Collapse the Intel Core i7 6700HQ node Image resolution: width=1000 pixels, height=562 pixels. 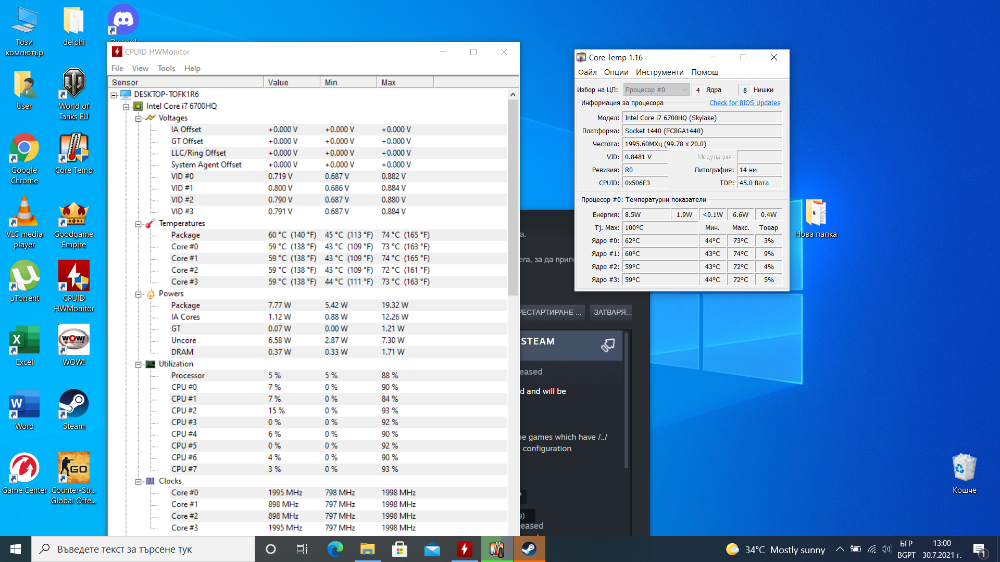(126, 106)
